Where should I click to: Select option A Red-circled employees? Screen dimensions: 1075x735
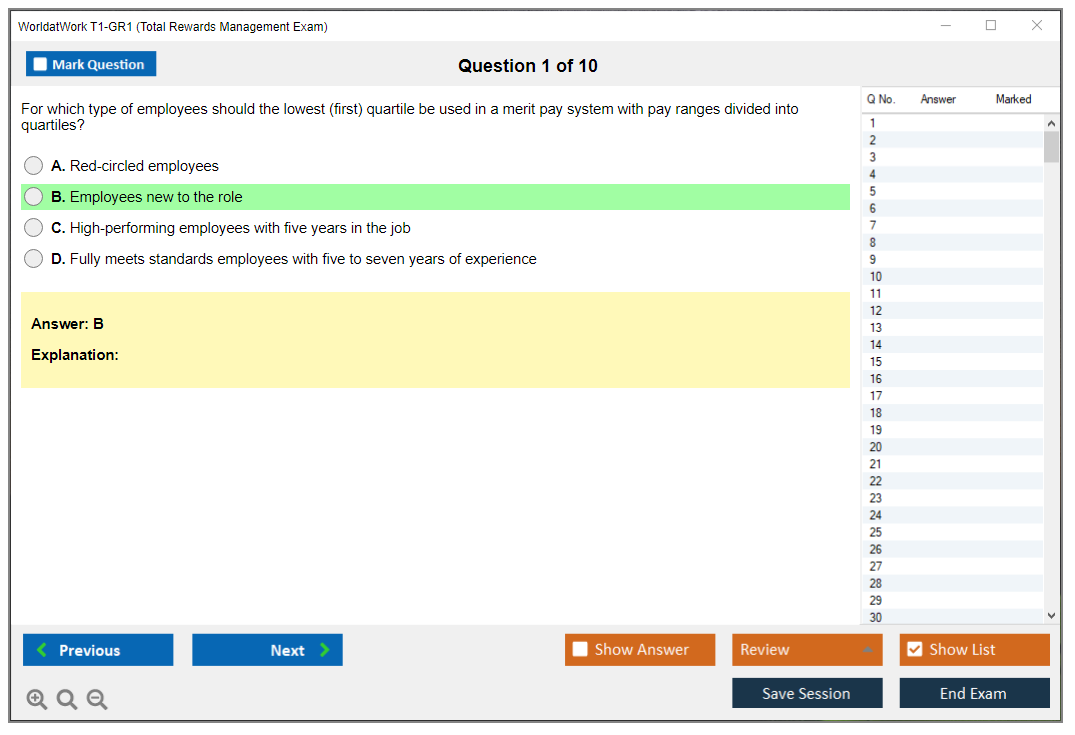[x=34, y=166]
